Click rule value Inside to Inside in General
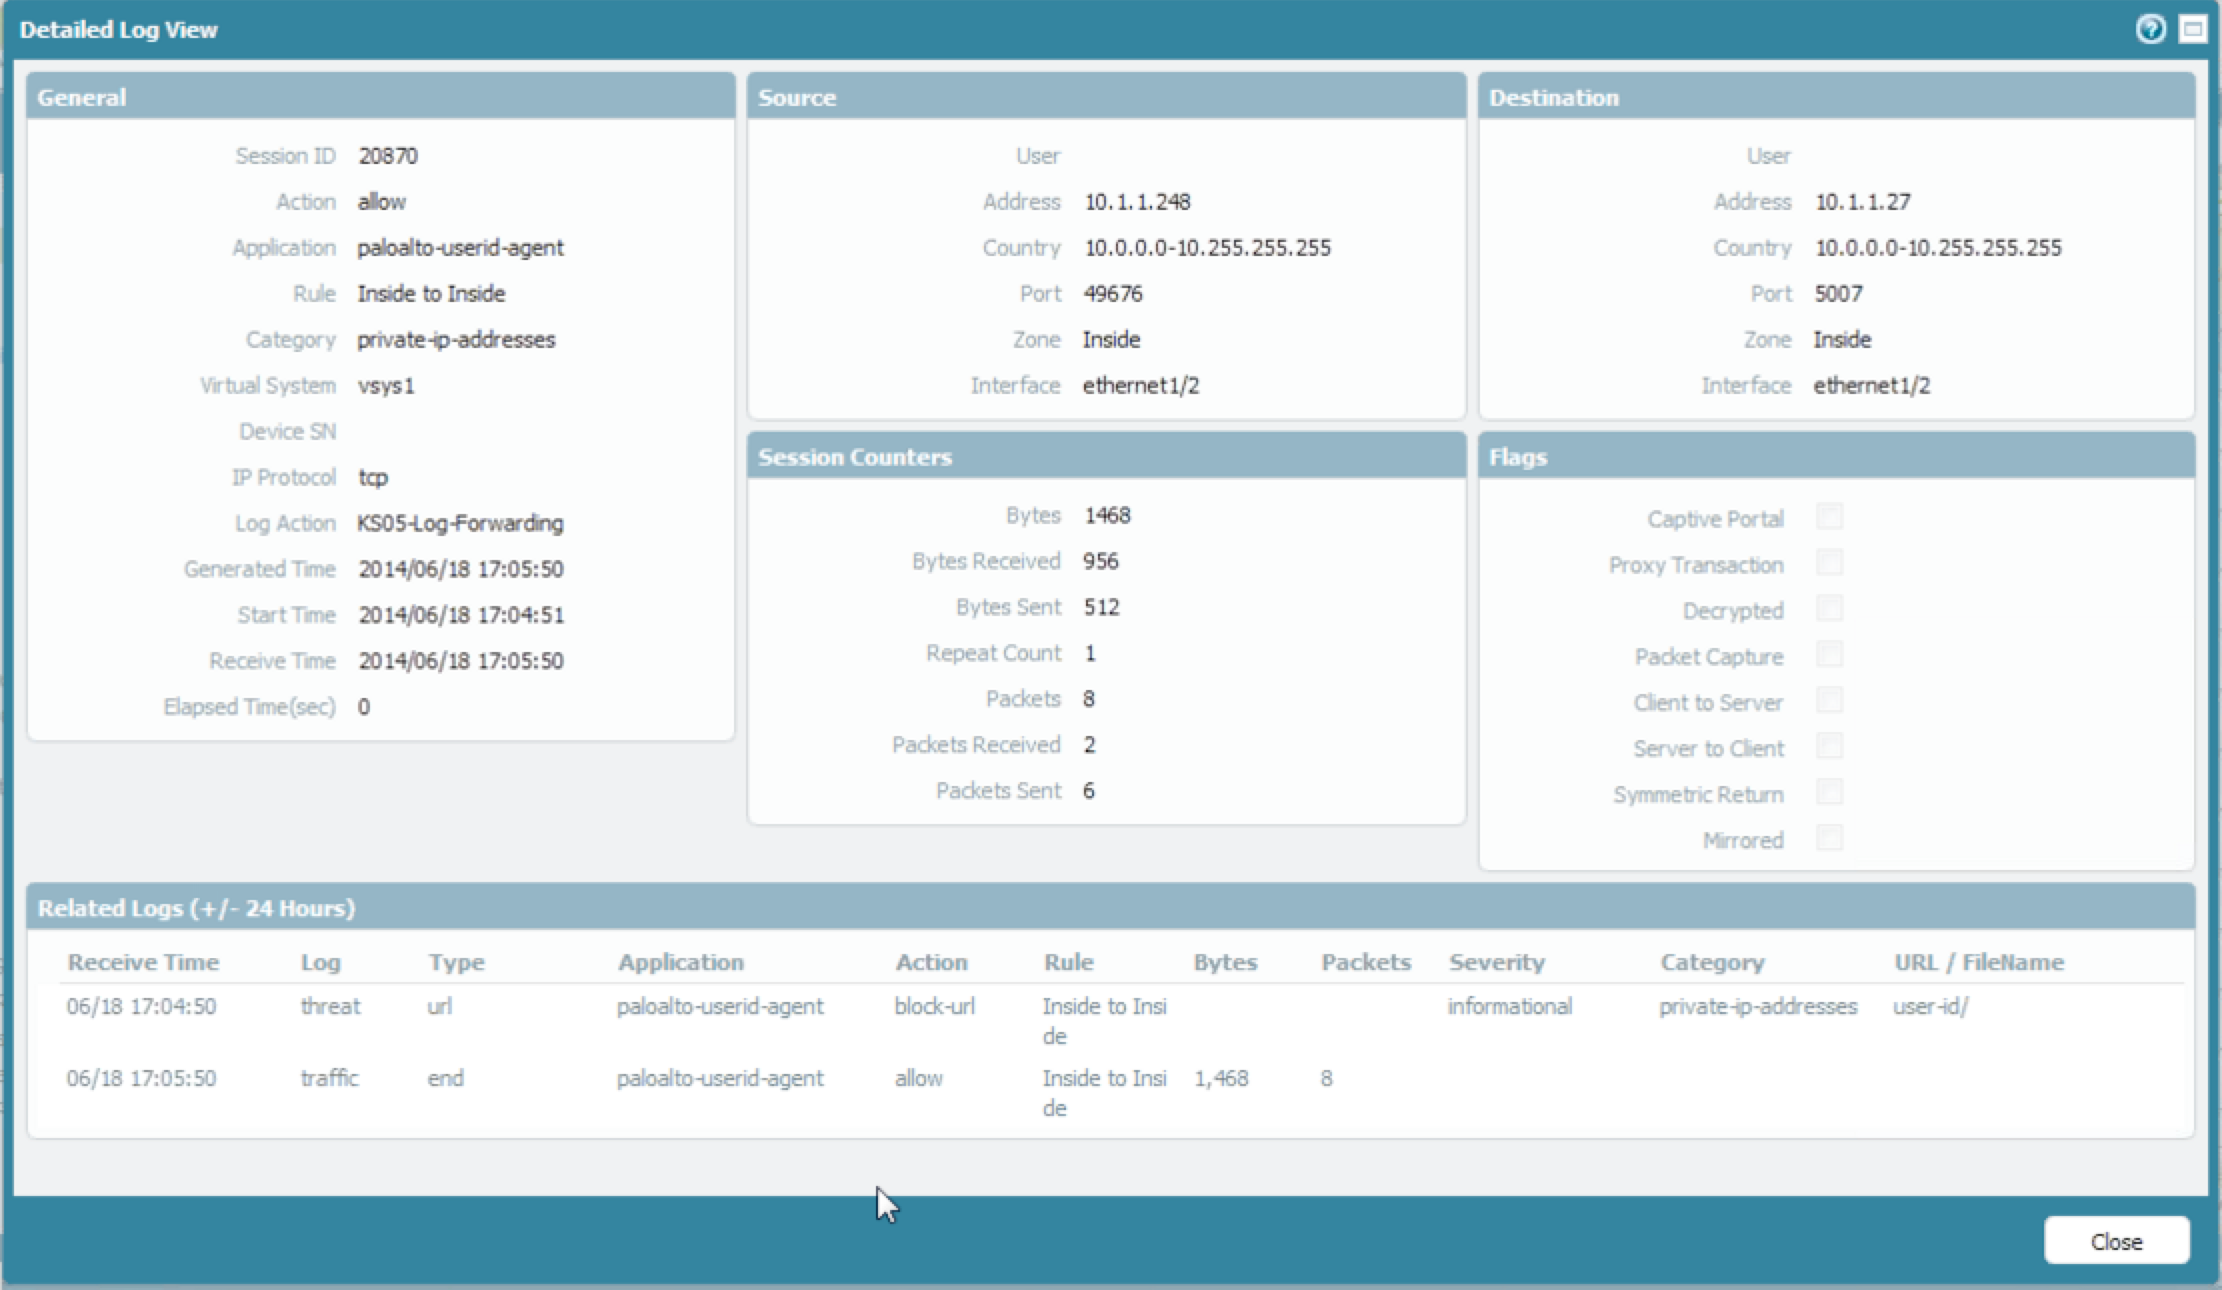This screenshot has height=1290, width=2222. tap(431, 293)
